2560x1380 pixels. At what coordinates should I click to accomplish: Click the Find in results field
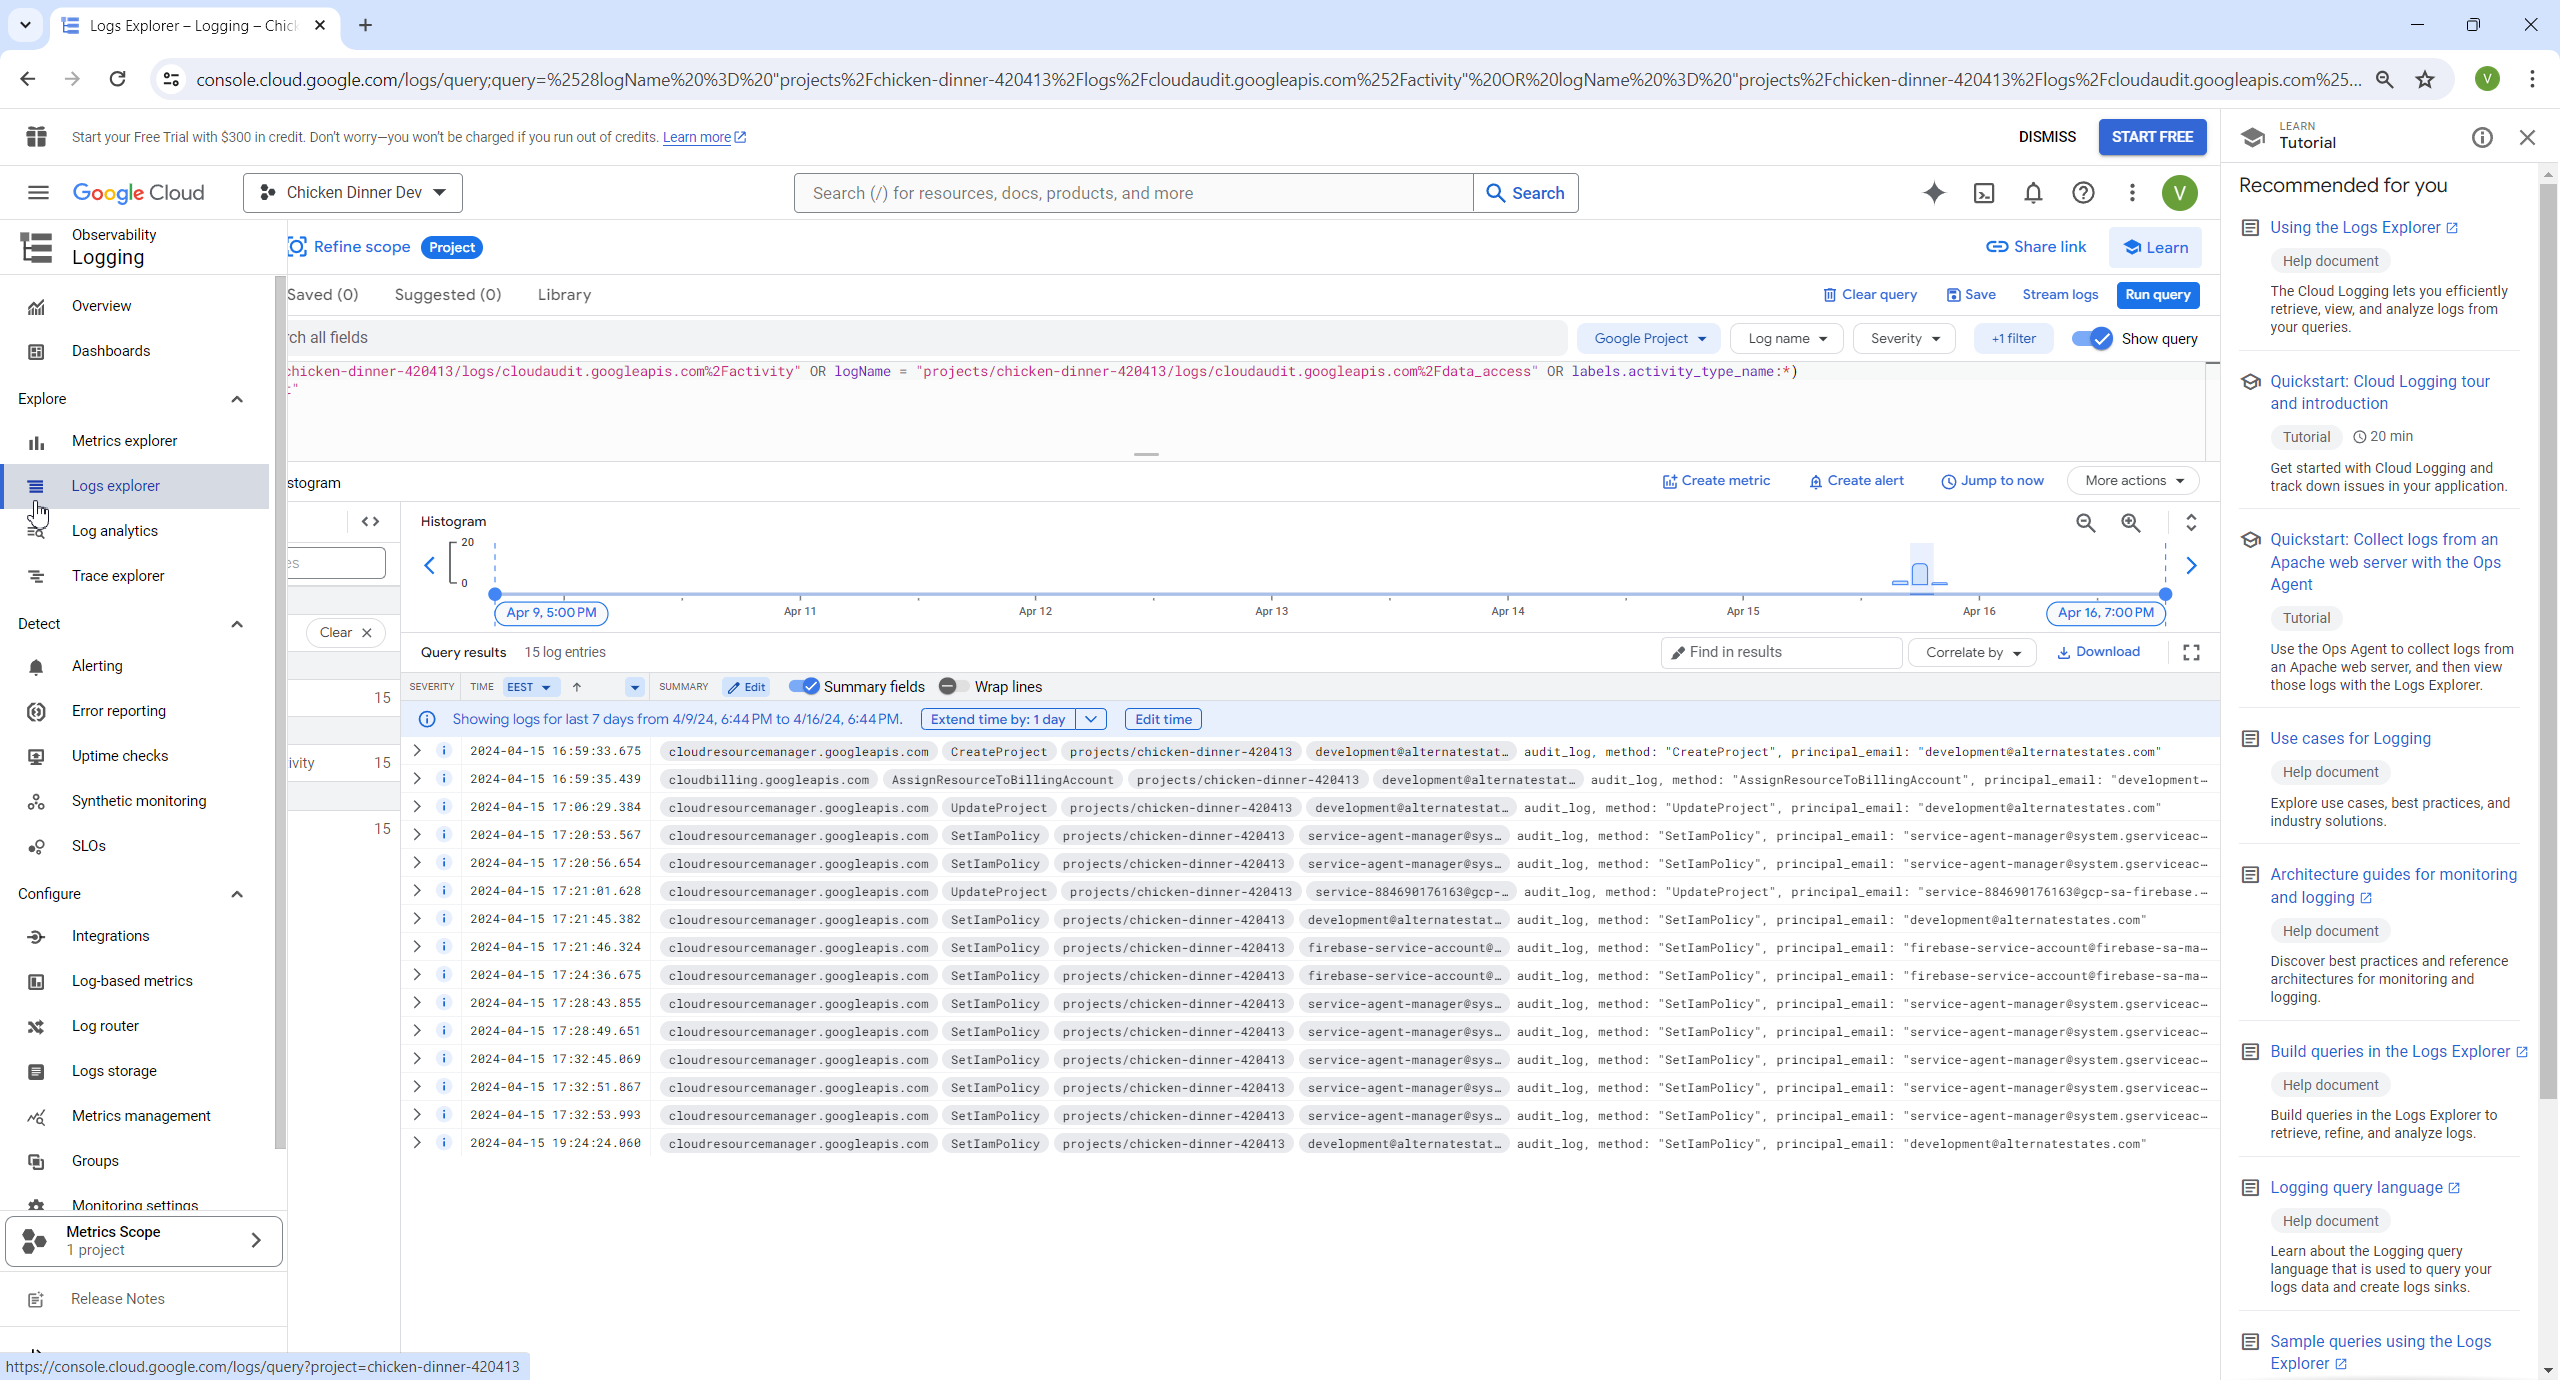[1782, 652]
